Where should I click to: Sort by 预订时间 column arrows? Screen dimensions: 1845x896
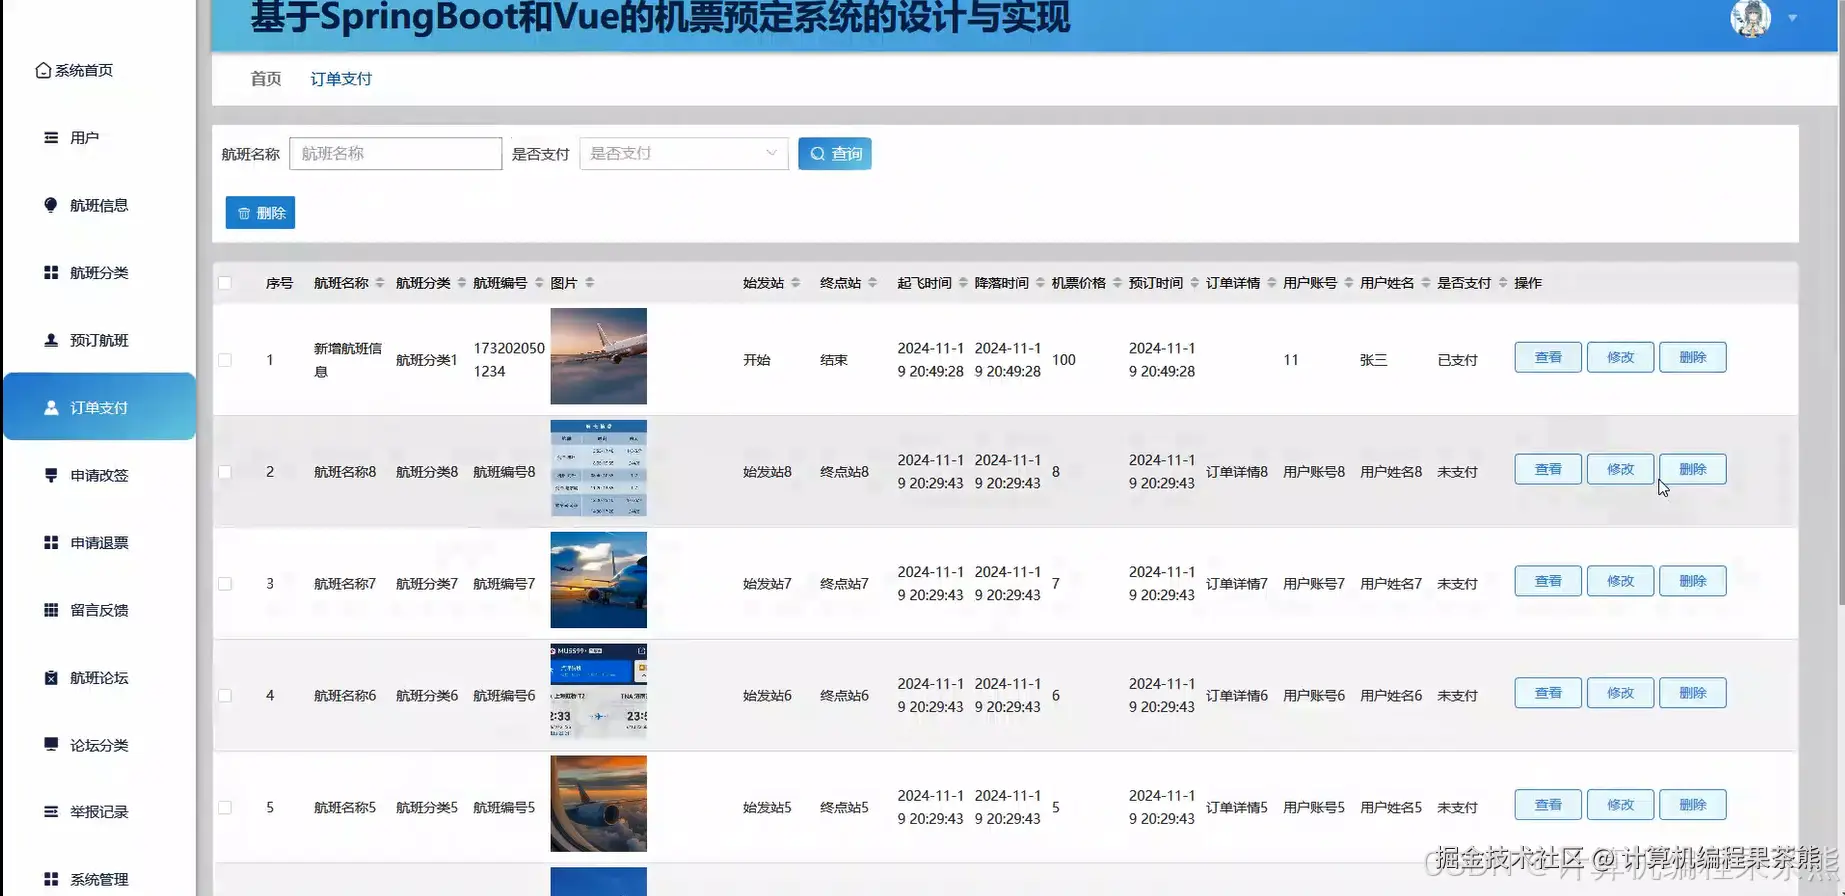coord(1194,283)
